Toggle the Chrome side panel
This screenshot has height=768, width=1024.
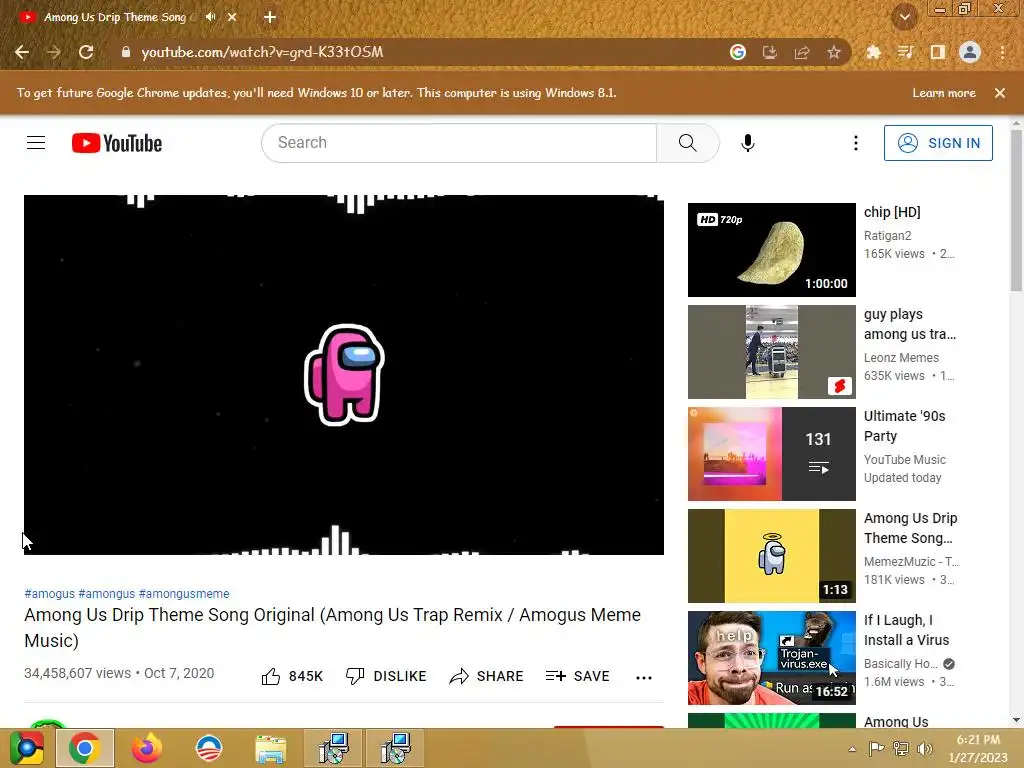click(x=938, y=52)
